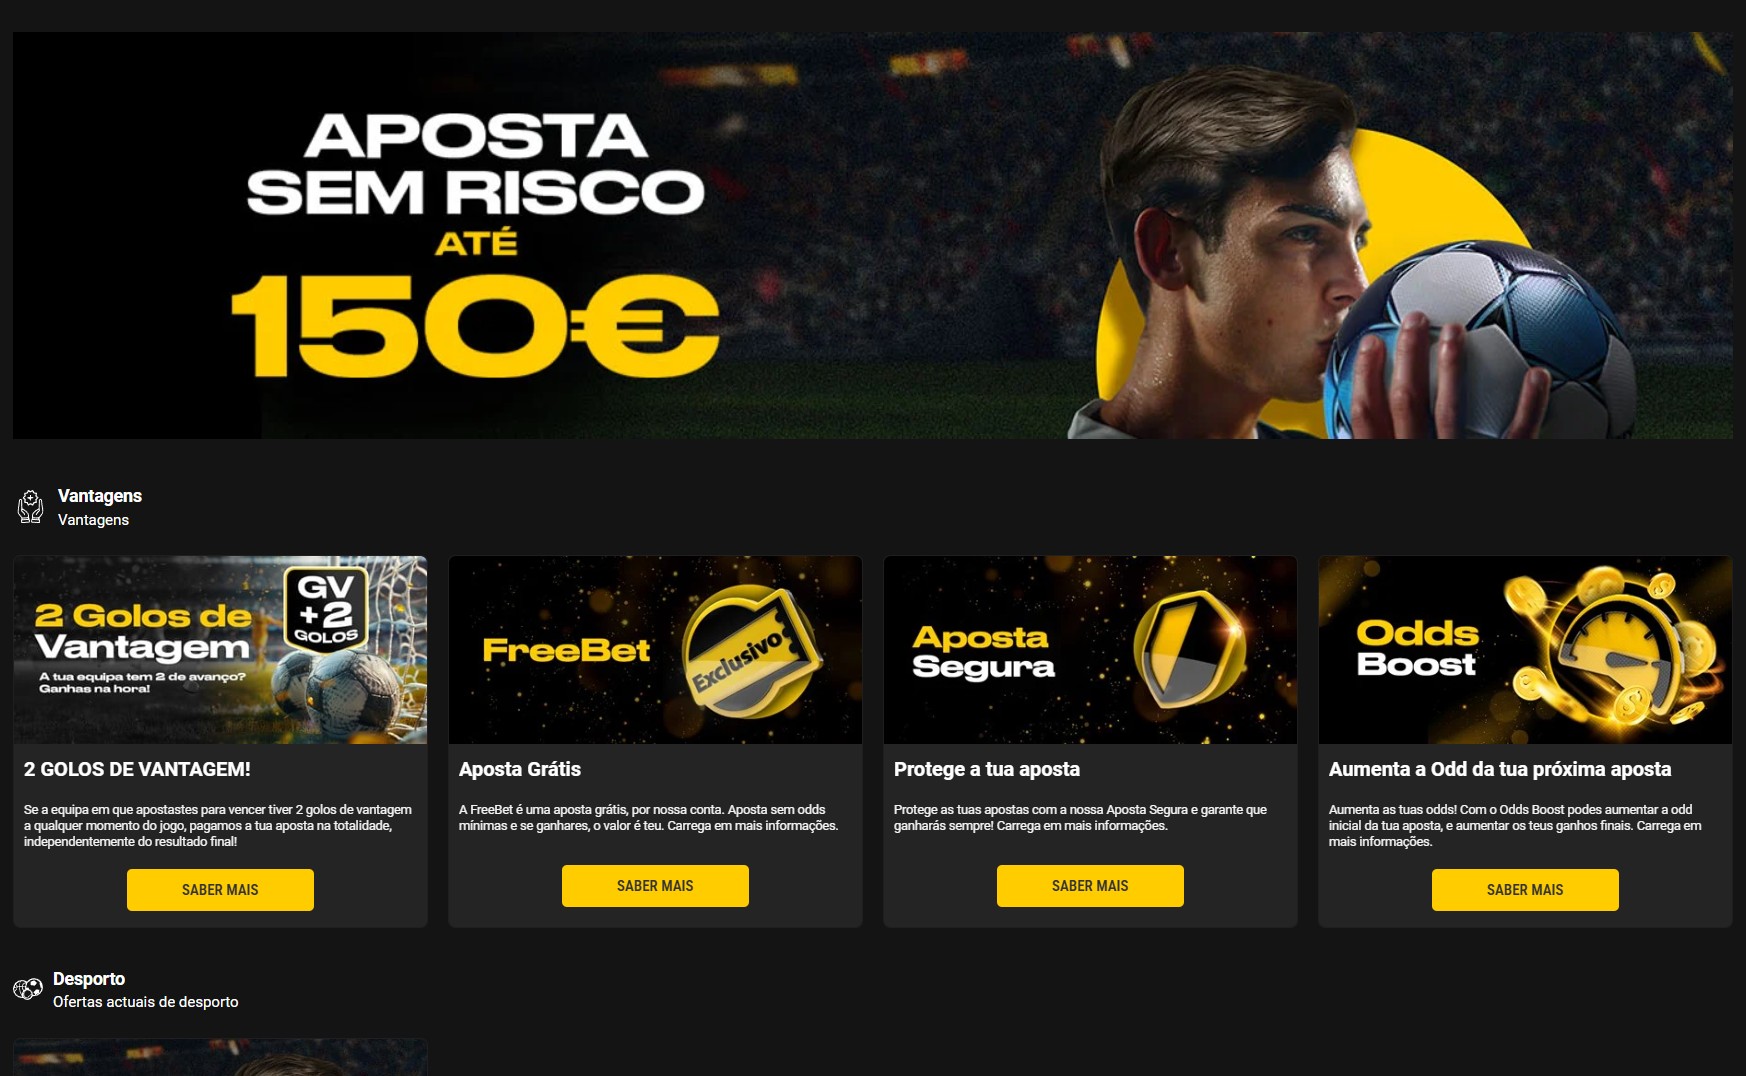Select the 2 GOLOS DE VANTAGEM! title
The image size is (1746, 1076).
[x=137, y=769]
